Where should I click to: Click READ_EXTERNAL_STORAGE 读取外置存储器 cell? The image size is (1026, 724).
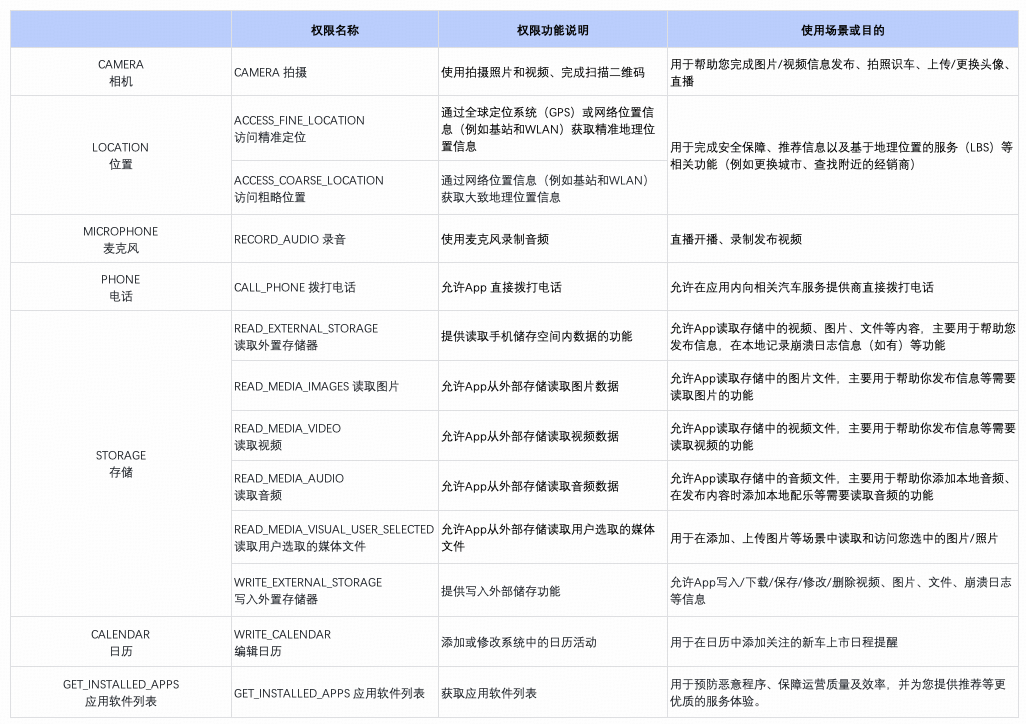tap(334, 336)
